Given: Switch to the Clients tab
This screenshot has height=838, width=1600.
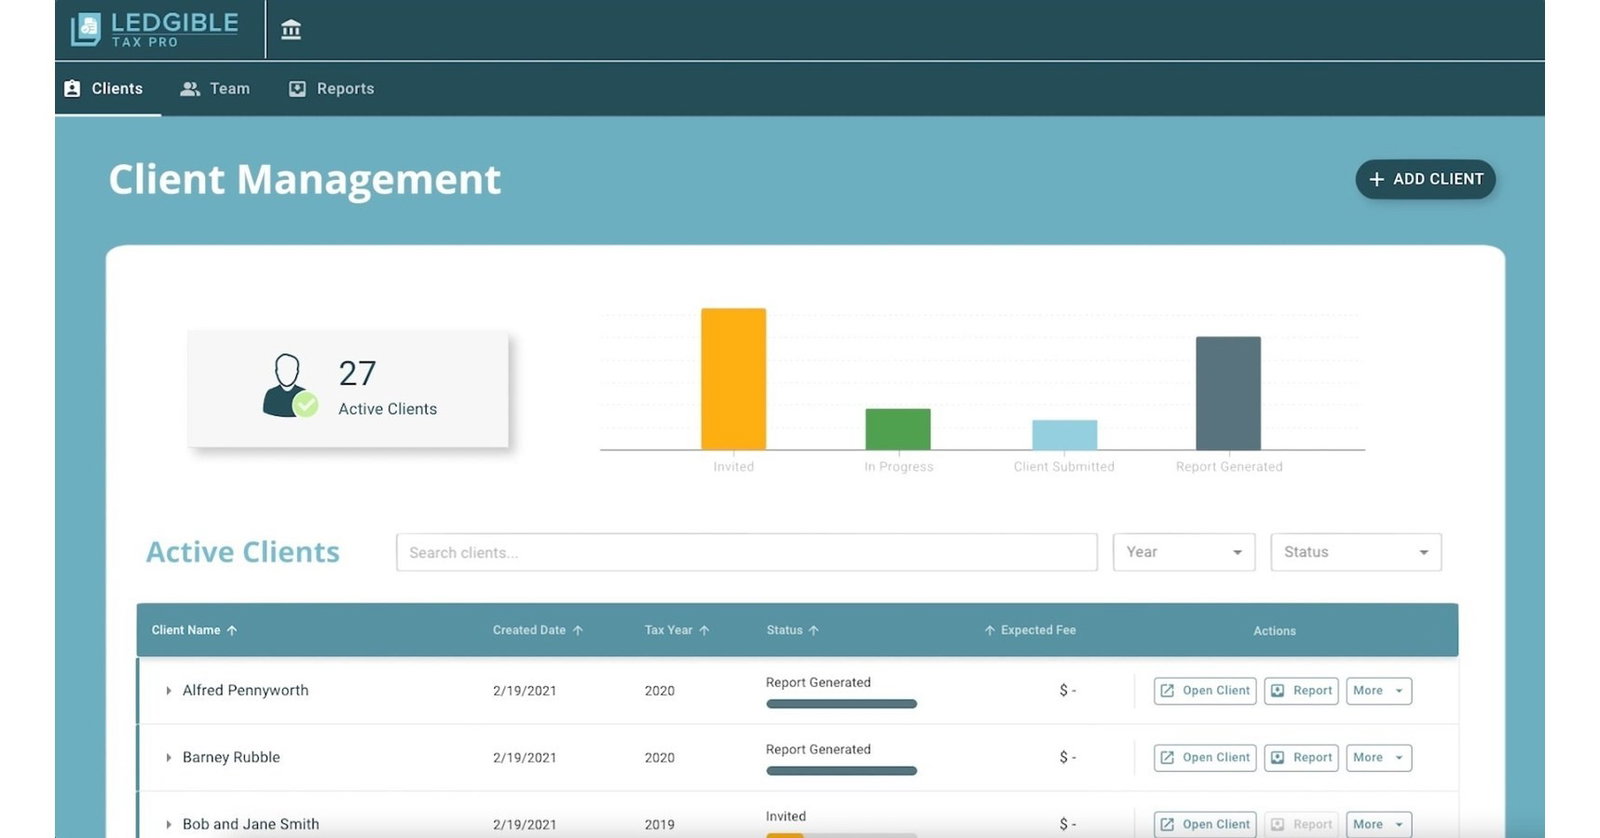Looking at the screenshot, I should tap(104, 88).
